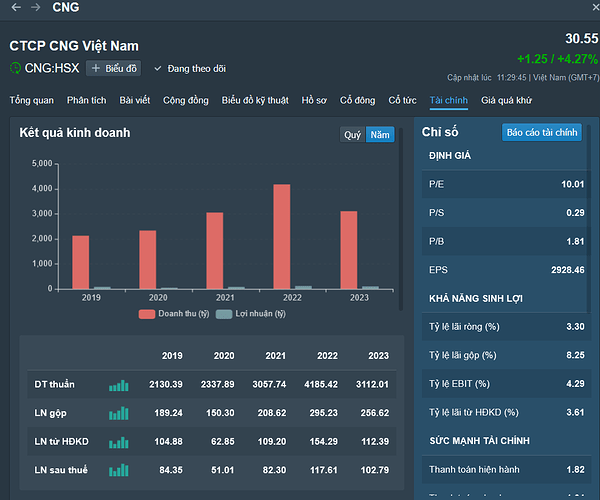This screenshot has width=600, height=500.
Task: Click the DT thuần 2022 value 4185.42
Action: click(321, 384)
